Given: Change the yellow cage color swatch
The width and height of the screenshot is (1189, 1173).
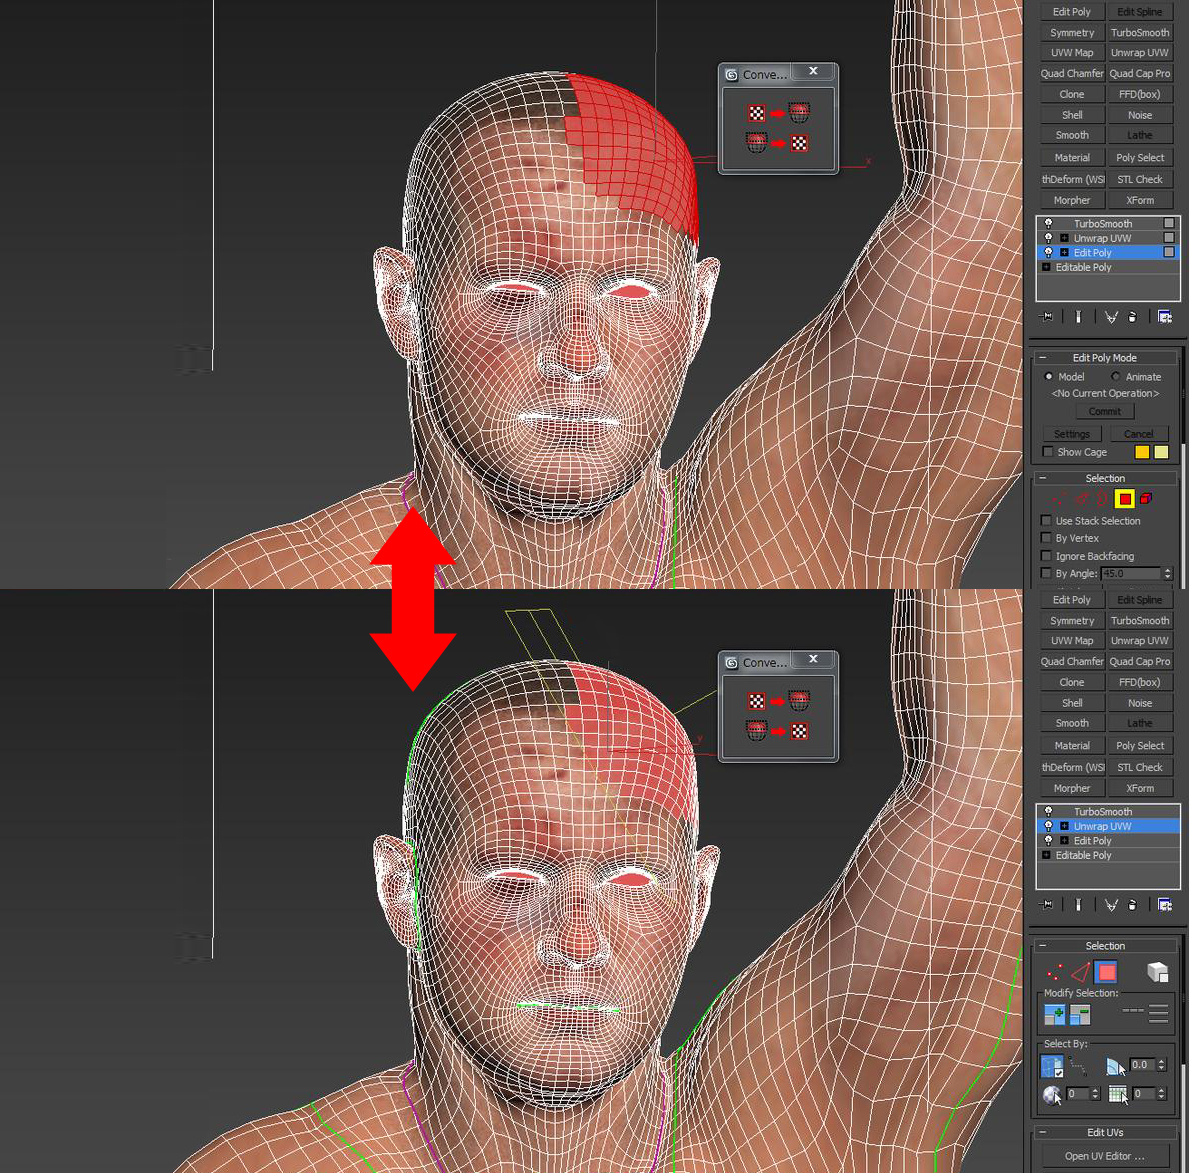Looking at the screenshot, I should (1142, 452).
